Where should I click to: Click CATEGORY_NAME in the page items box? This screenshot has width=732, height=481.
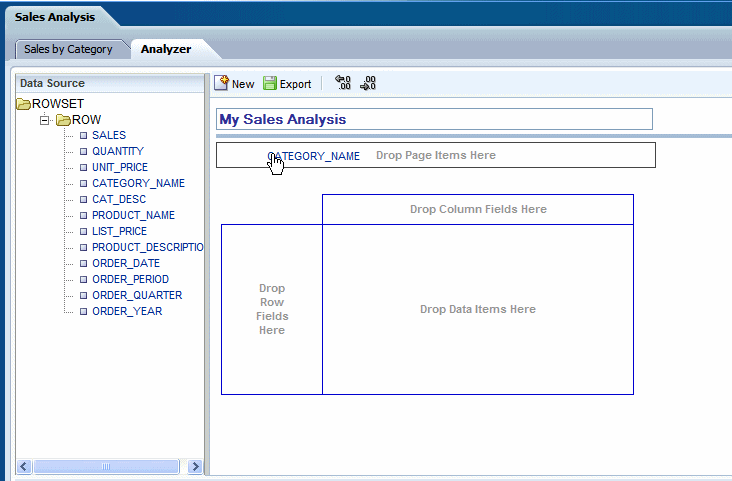[313, 156]
